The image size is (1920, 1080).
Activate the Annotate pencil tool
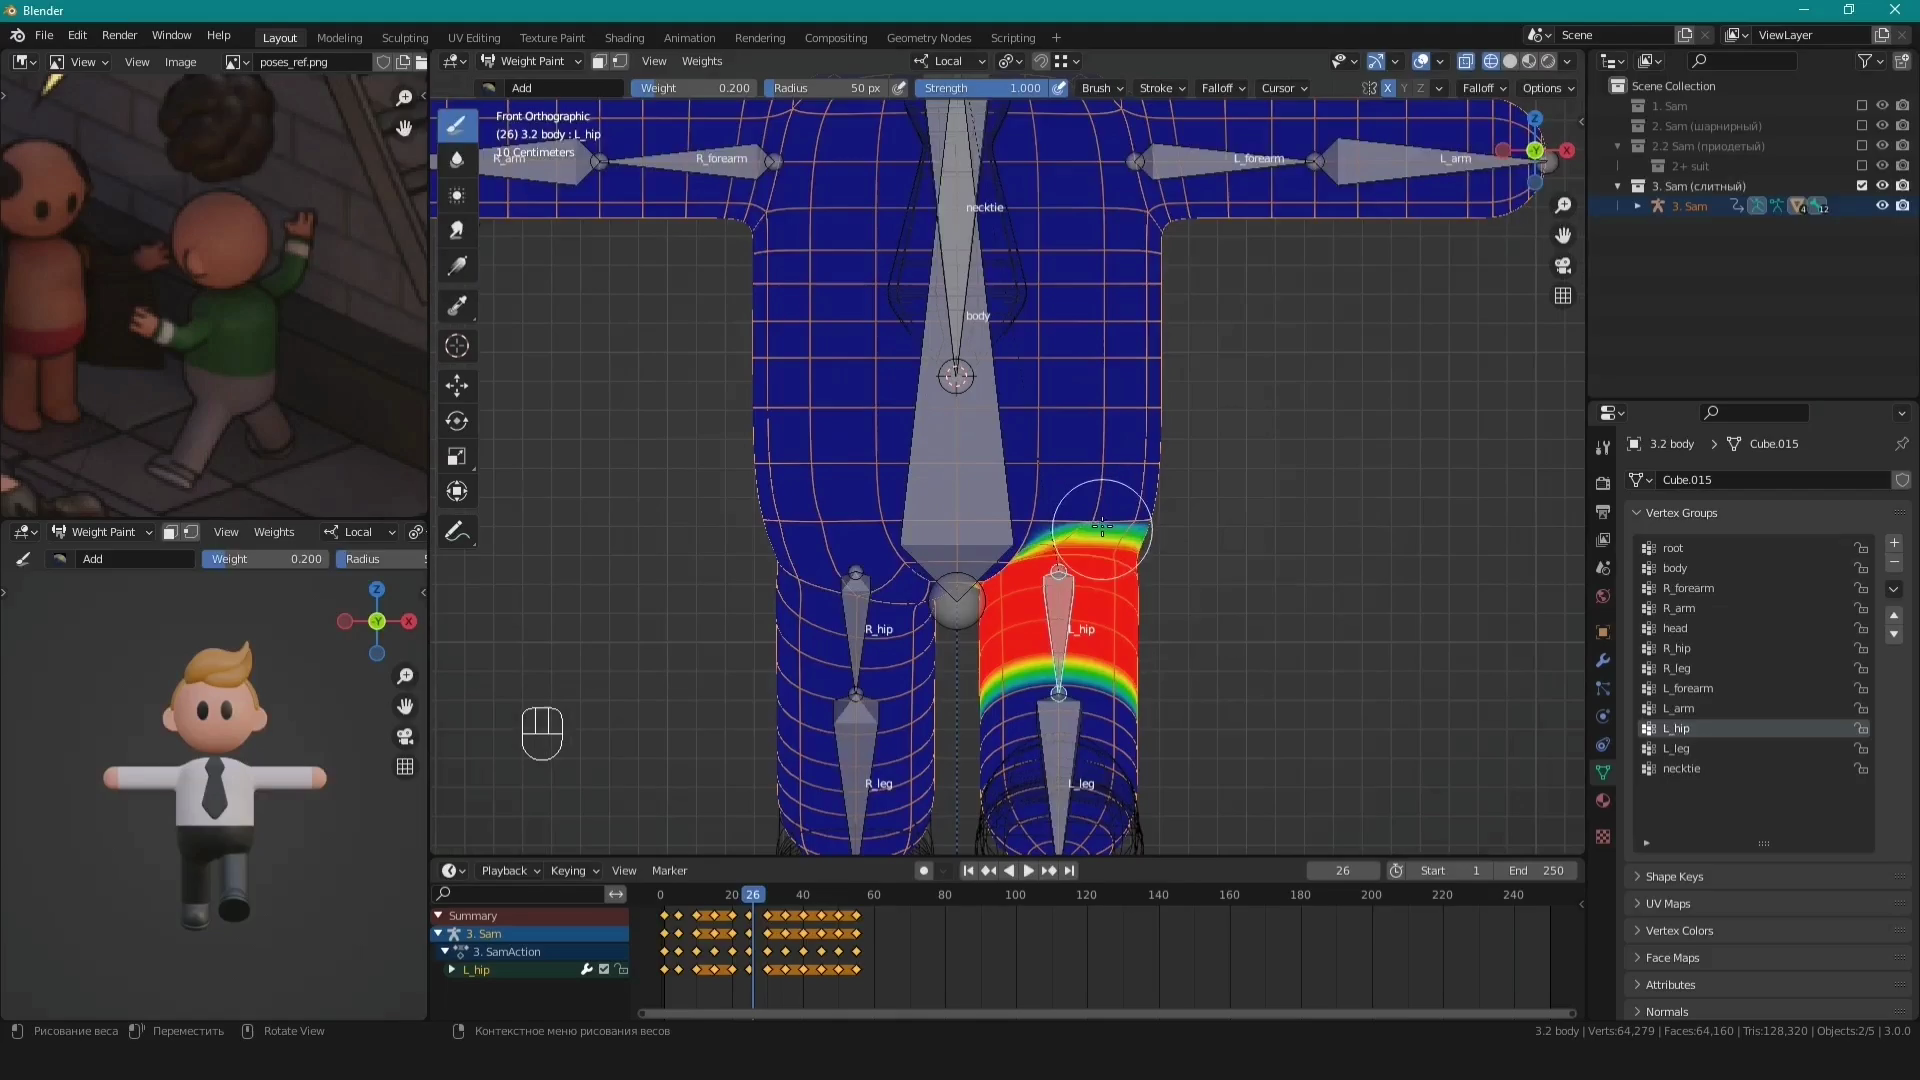(457, 531)
